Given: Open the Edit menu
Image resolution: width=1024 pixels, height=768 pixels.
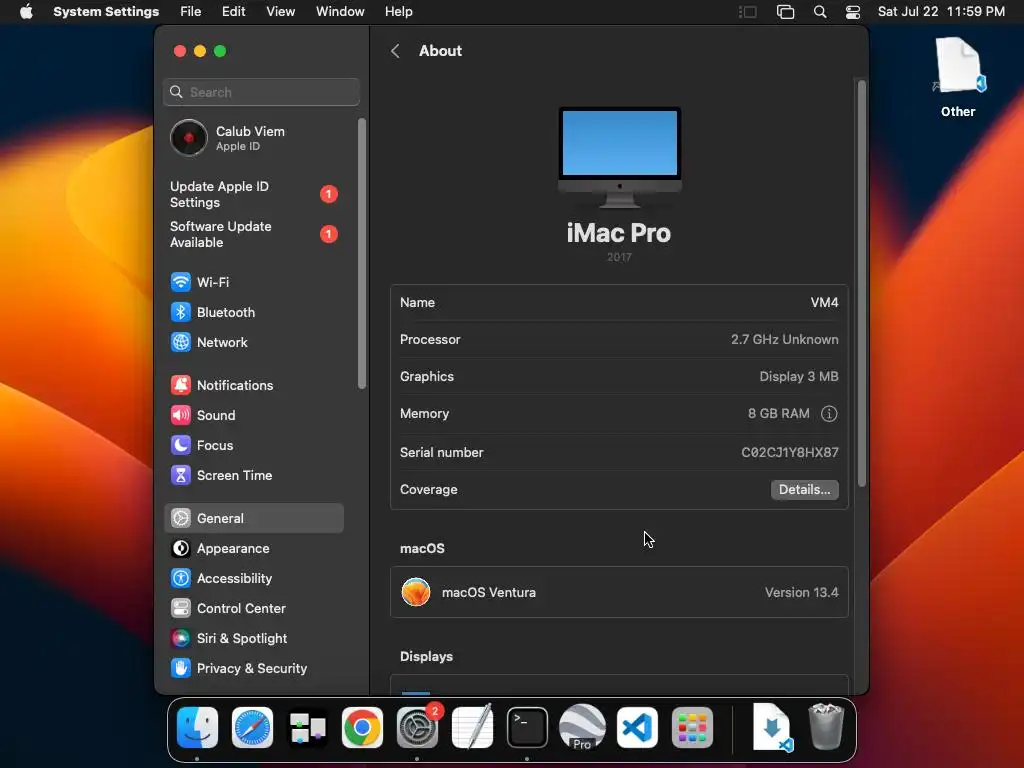Looking at the screenshot, I should click(x=233, y=12).
